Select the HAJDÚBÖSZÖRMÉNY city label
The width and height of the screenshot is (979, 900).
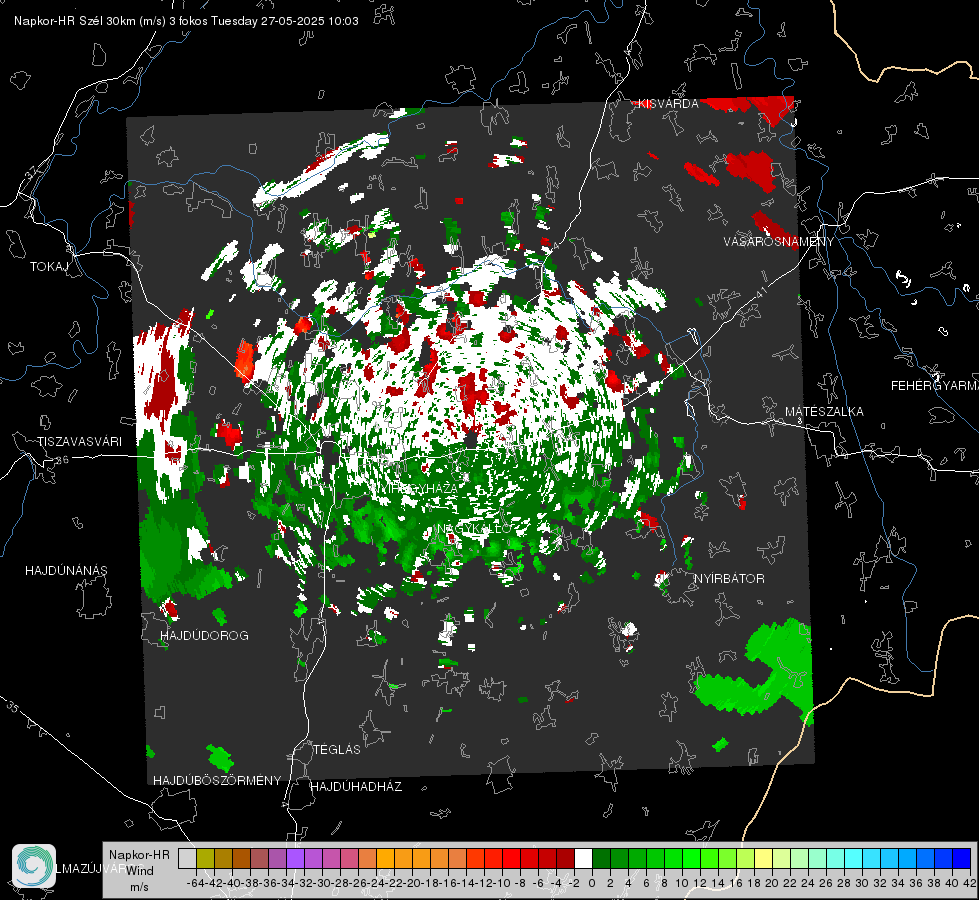coord(217,781)
